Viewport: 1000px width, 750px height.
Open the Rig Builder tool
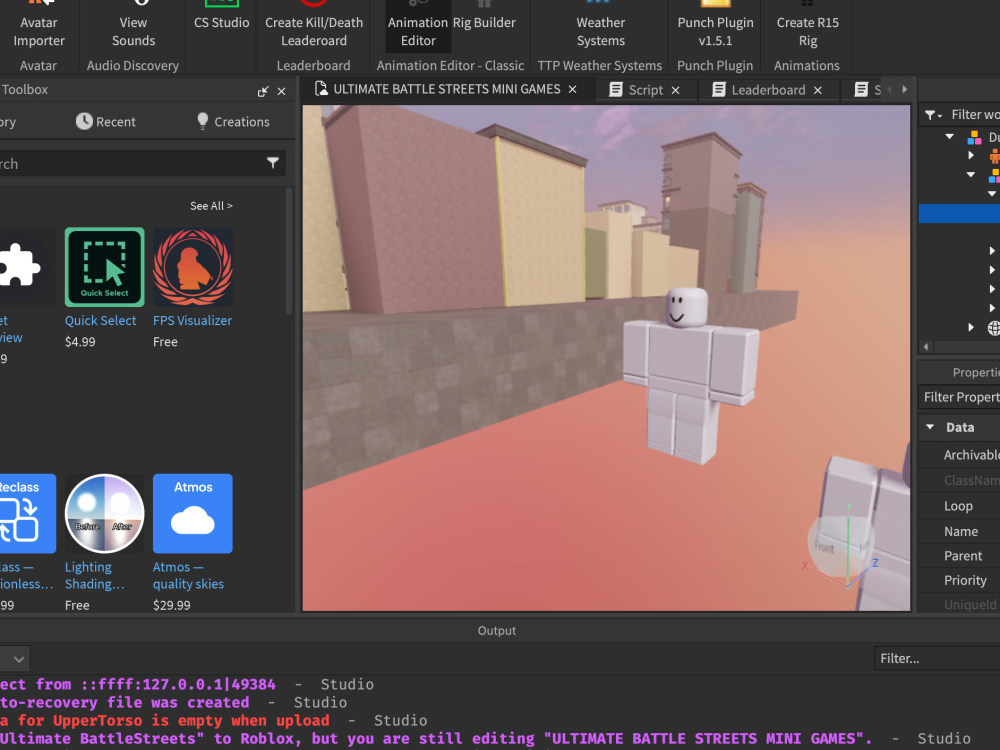pos(484,19)
